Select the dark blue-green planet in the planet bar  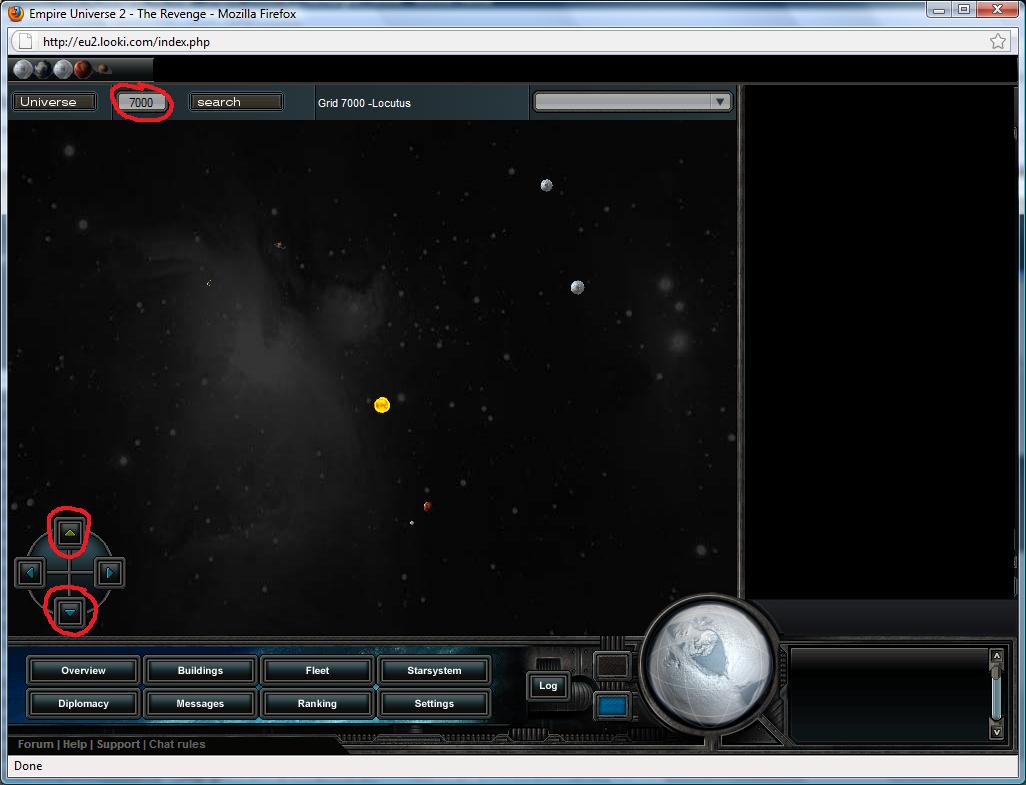[x=43, y=69]
